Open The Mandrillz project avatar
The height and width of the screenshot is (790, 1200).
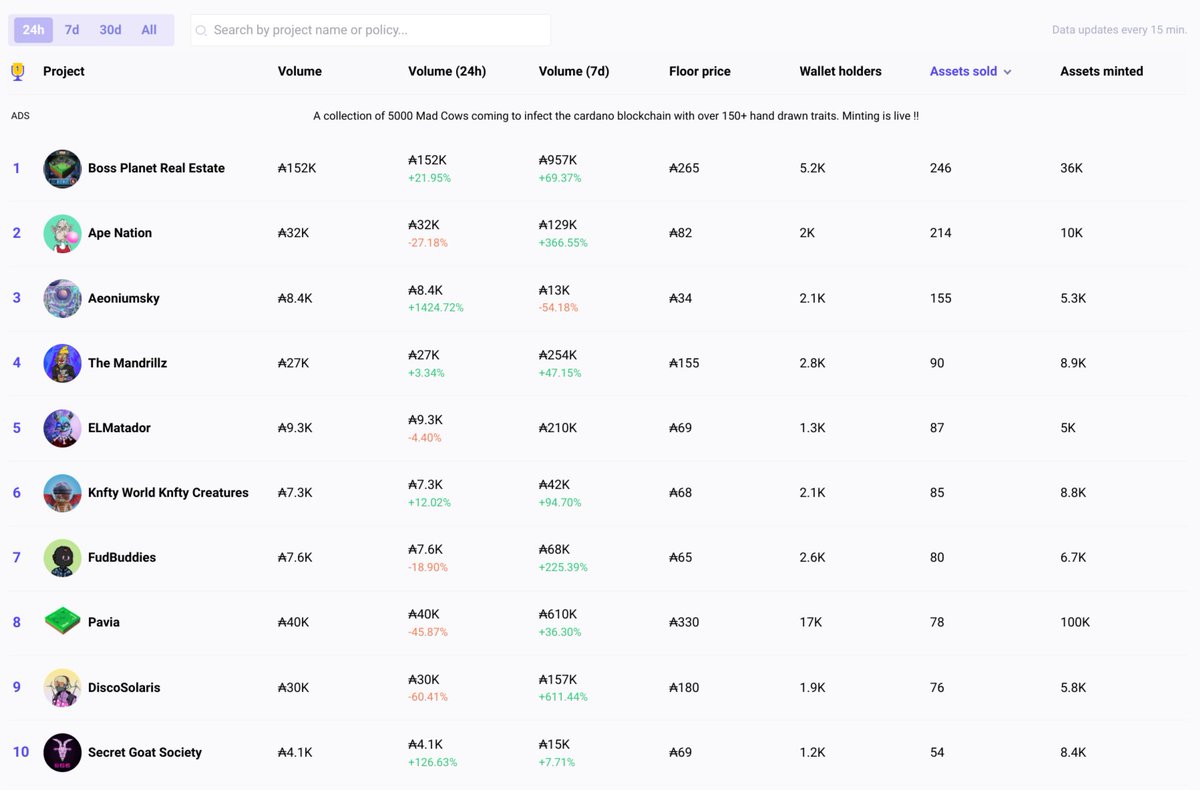(x=62, y=363)
